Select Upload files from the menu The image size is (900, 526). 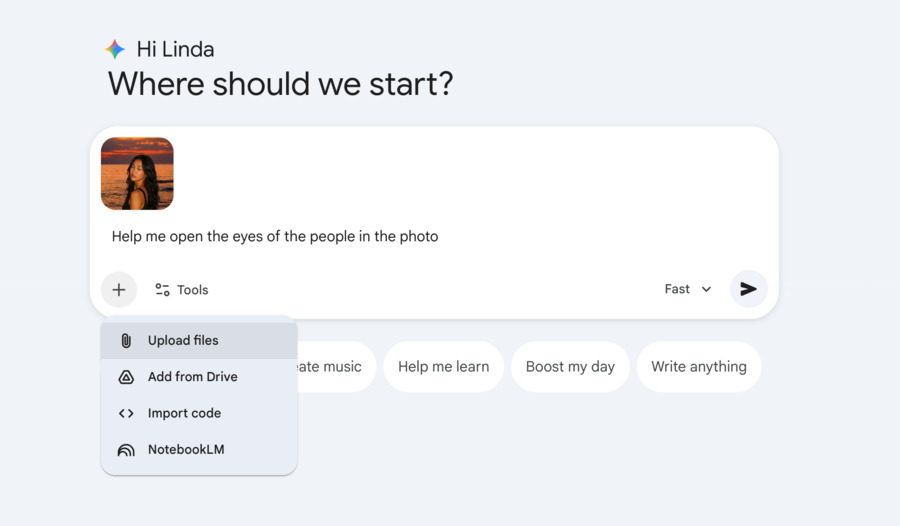(x=183, y=341)
